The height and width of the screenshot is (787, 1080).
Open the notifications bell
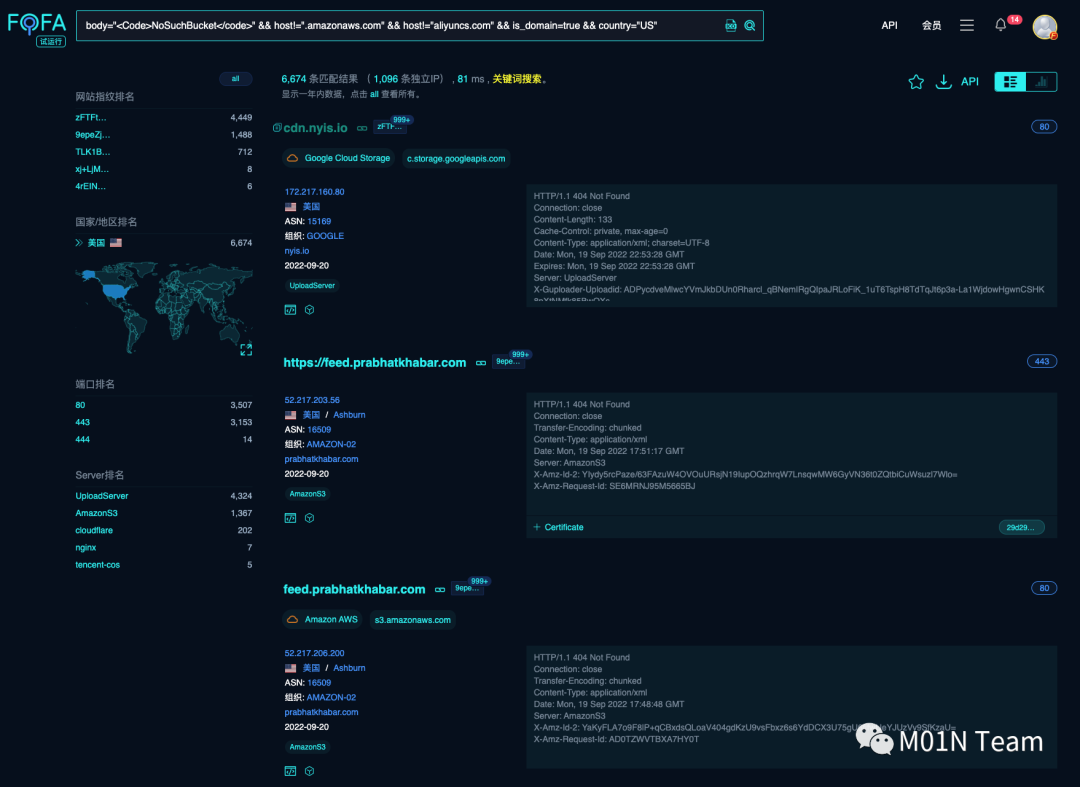(1001, 25)
